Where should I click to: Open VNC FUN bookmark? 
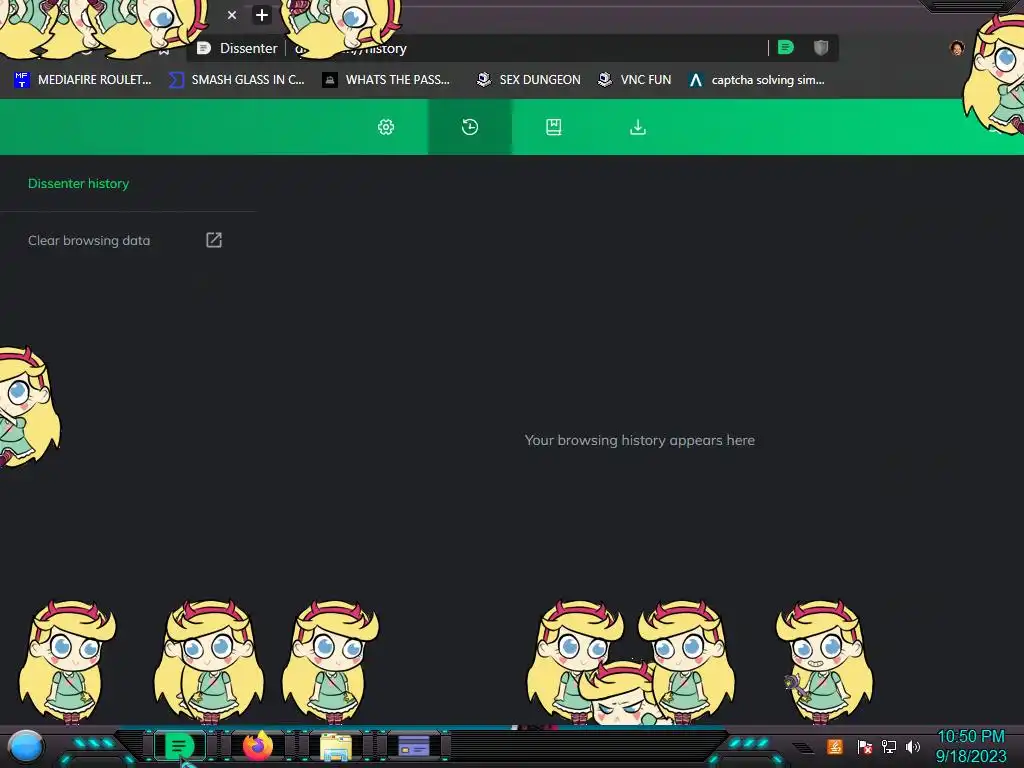click(x=635, y=80)
